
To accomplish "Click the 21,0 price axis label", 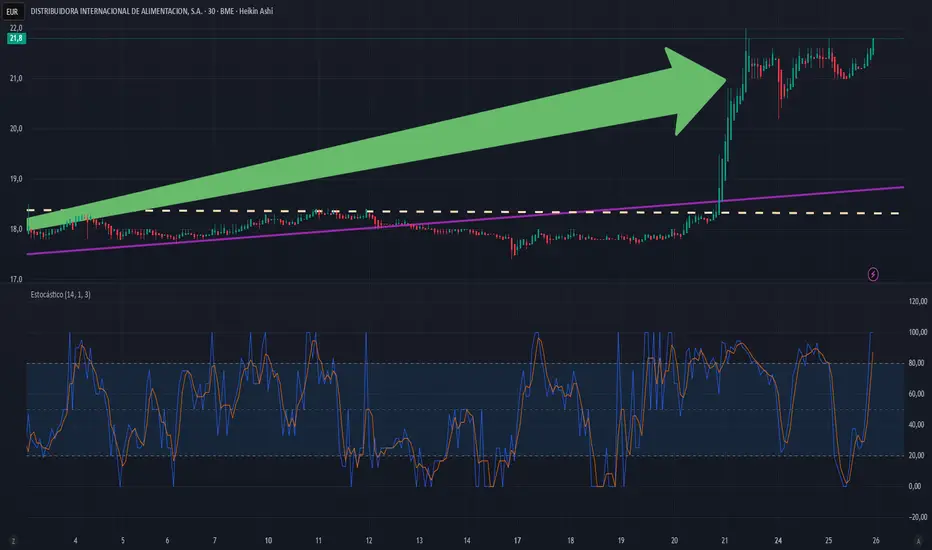I will point(16,78).
